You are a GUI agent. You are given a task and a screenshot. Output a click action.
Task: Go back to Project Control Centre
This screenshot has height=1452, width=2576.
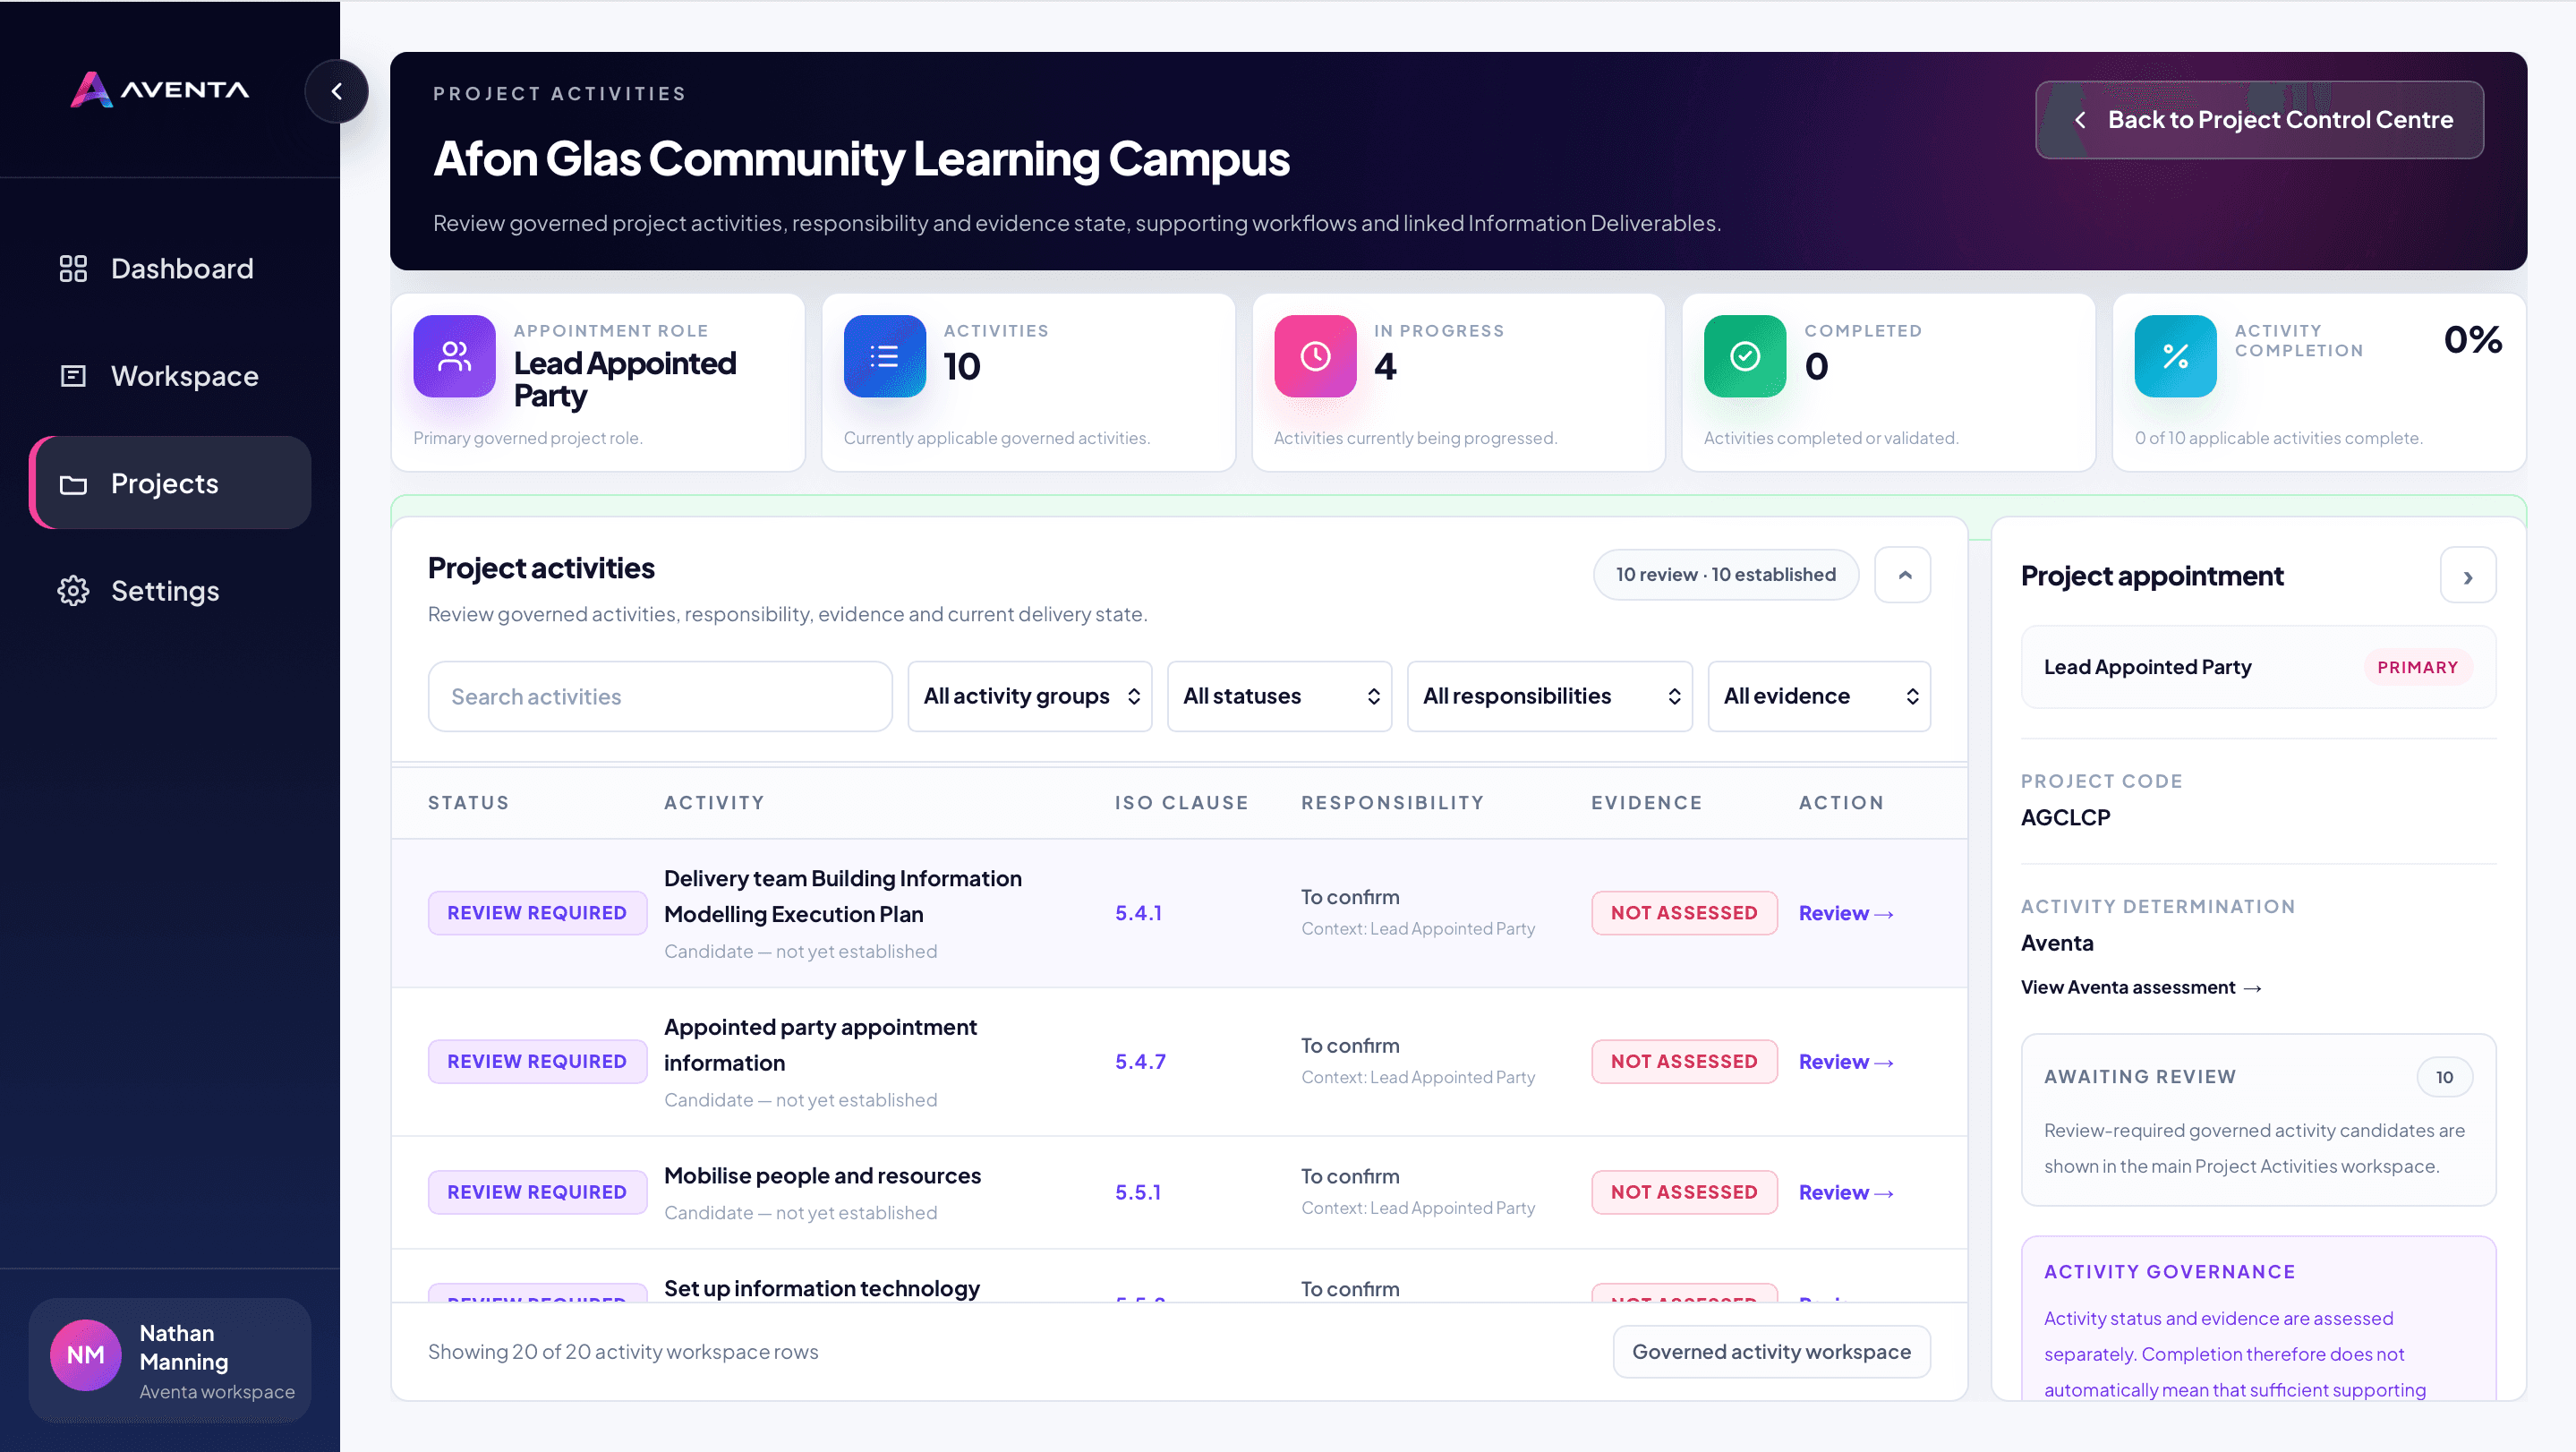tap(2259, 120)
